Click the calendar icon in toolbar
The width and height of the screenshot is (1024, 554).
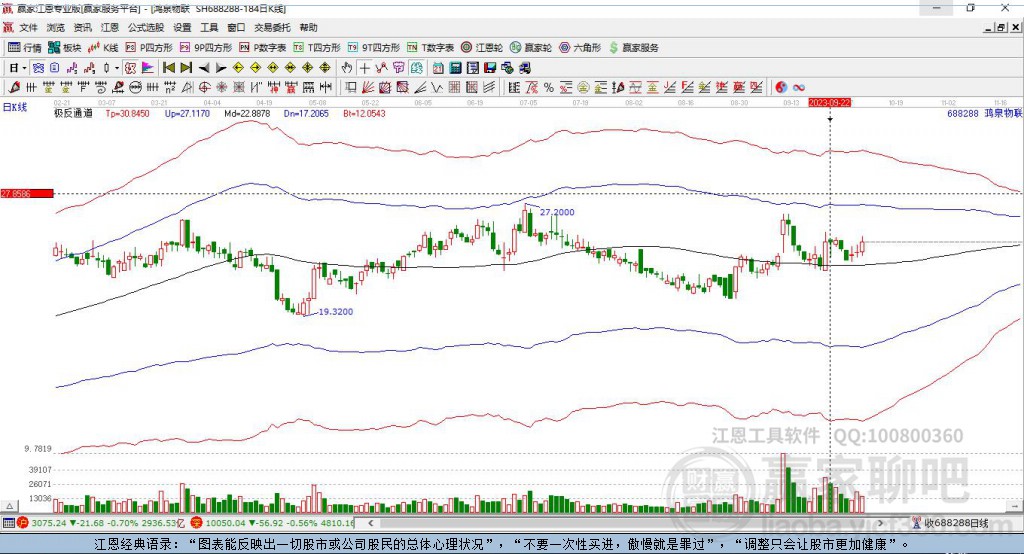tap(438, 68)
